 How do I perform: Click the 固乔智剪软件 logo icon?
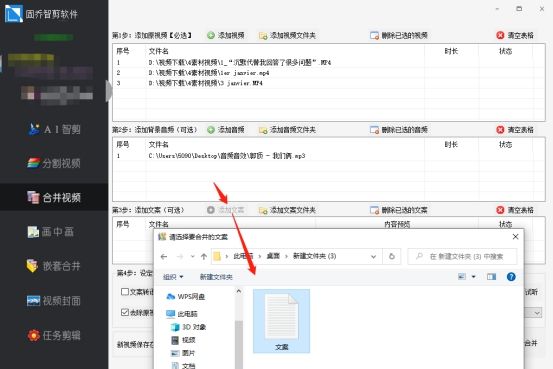click(x=13, y=13)
